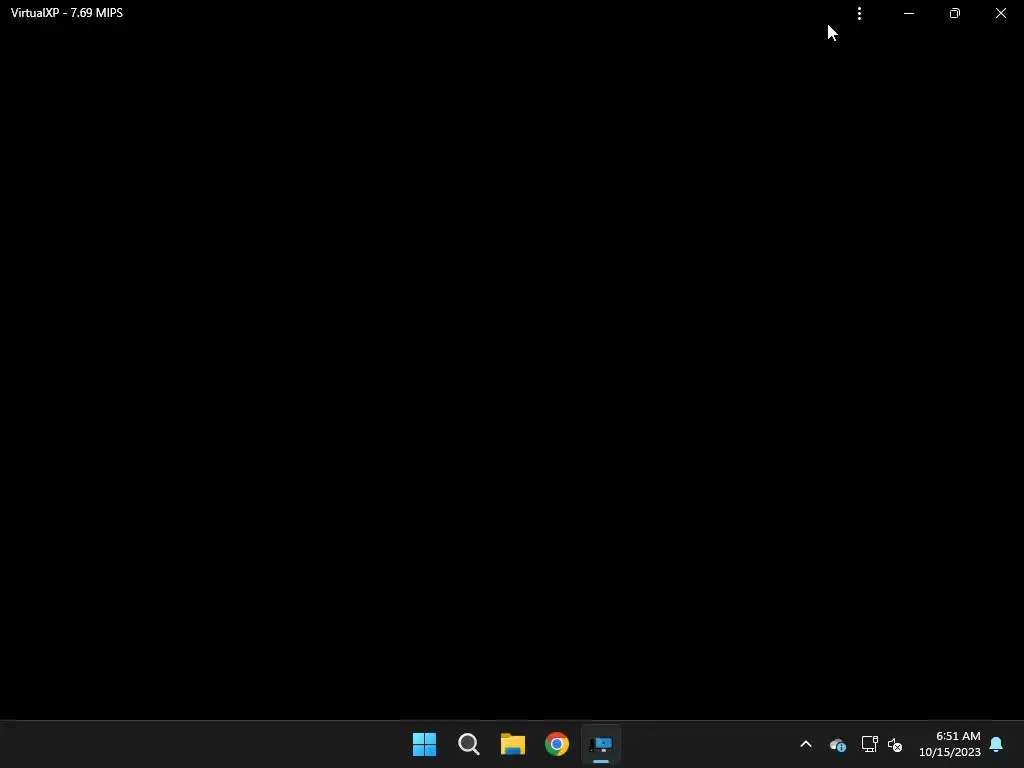Open taskbar Search
1024x768 pixels.
coord(468,744)
